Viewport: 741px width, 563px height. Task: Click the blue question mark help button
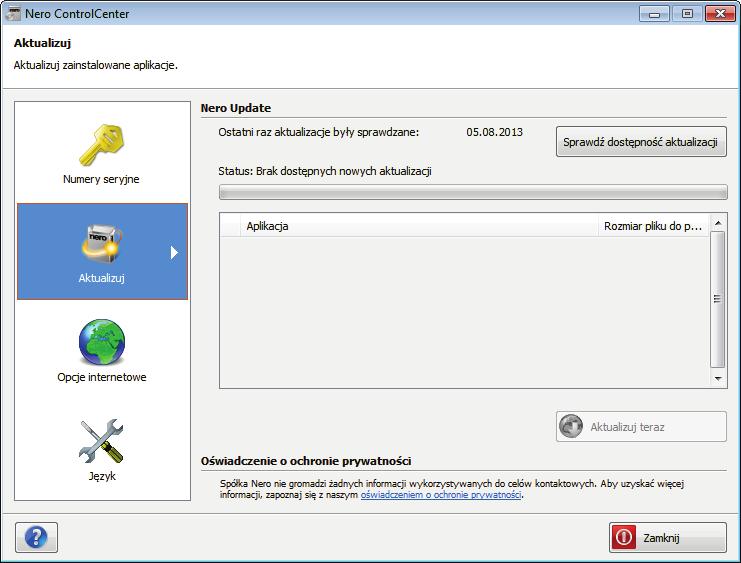tap(36, 537)
